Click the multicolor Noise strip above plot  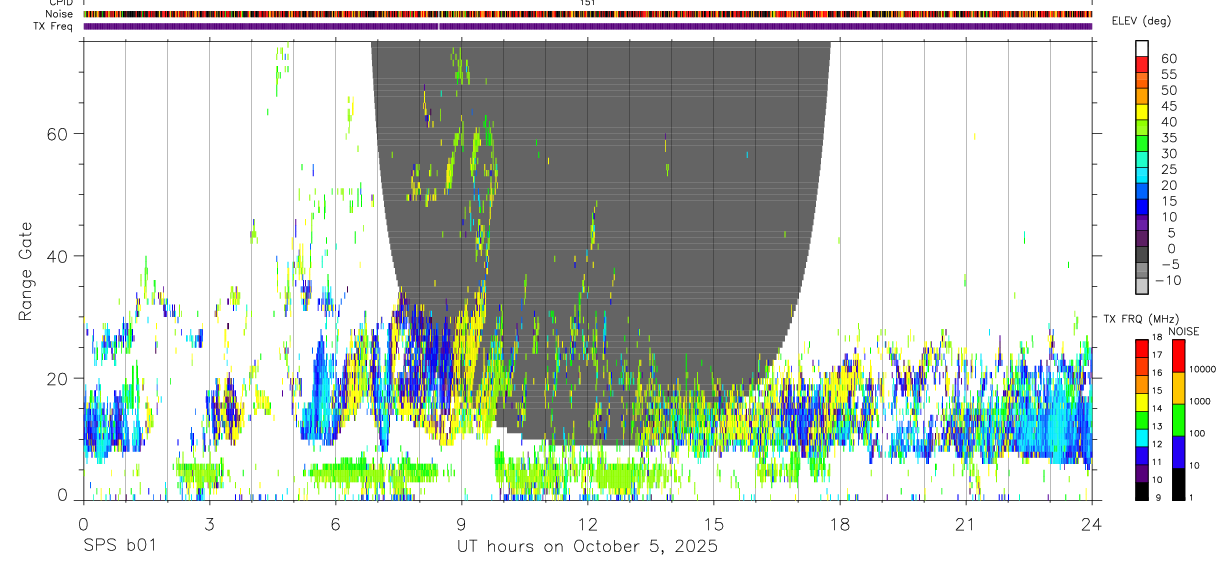(588, 14)
